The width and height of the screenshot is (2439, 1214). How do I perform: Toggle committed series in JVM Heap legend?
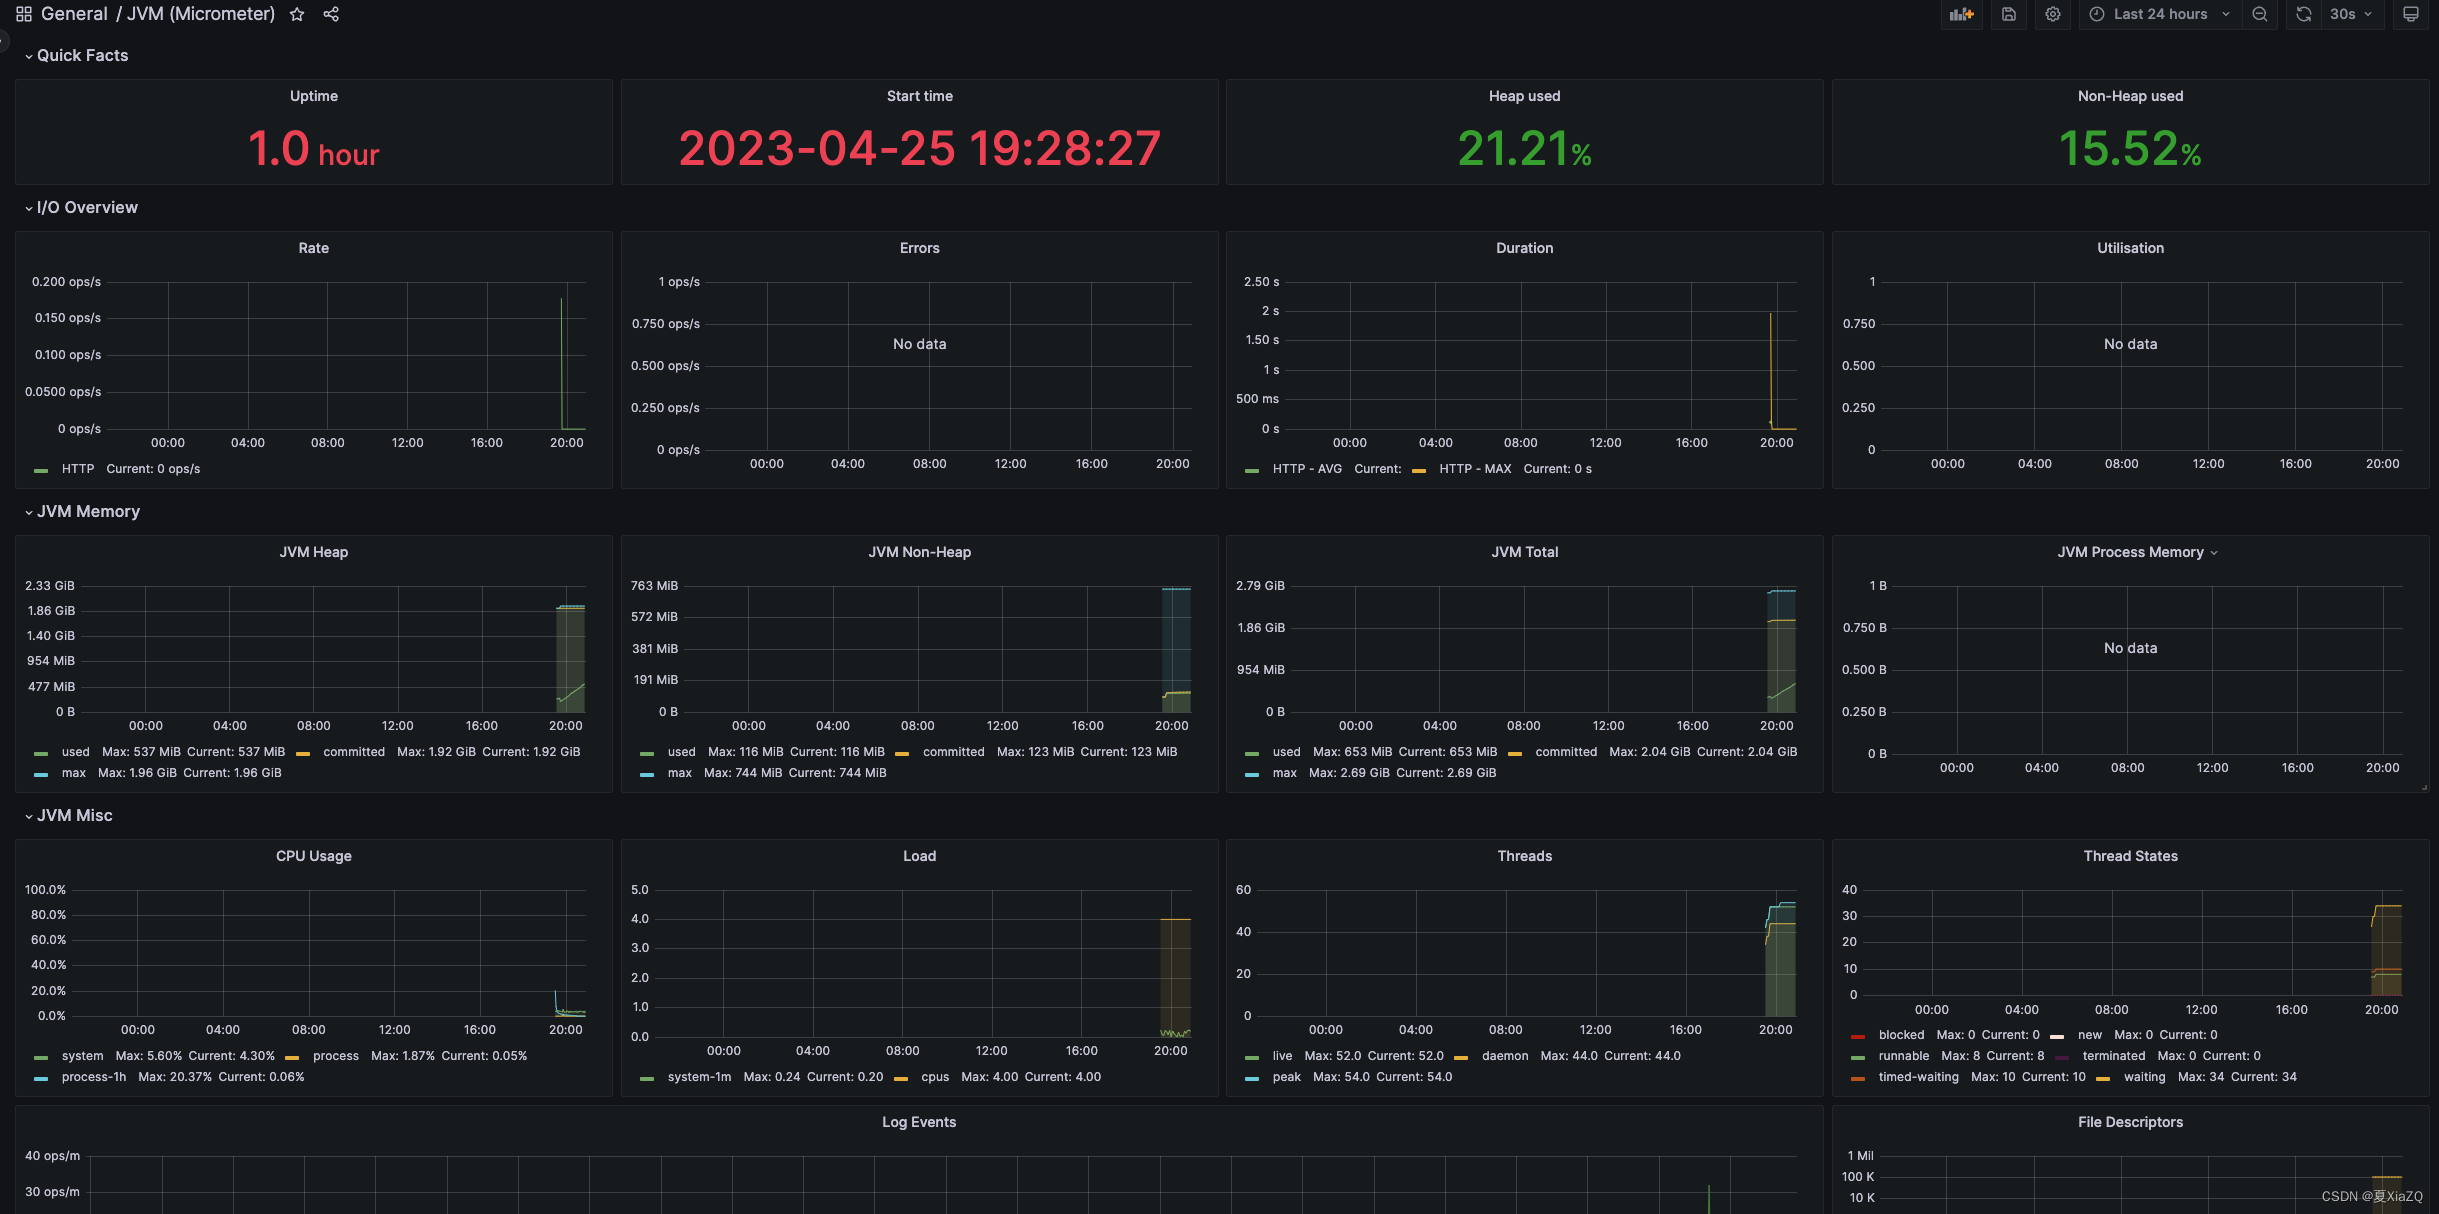[x=354, y=752]
